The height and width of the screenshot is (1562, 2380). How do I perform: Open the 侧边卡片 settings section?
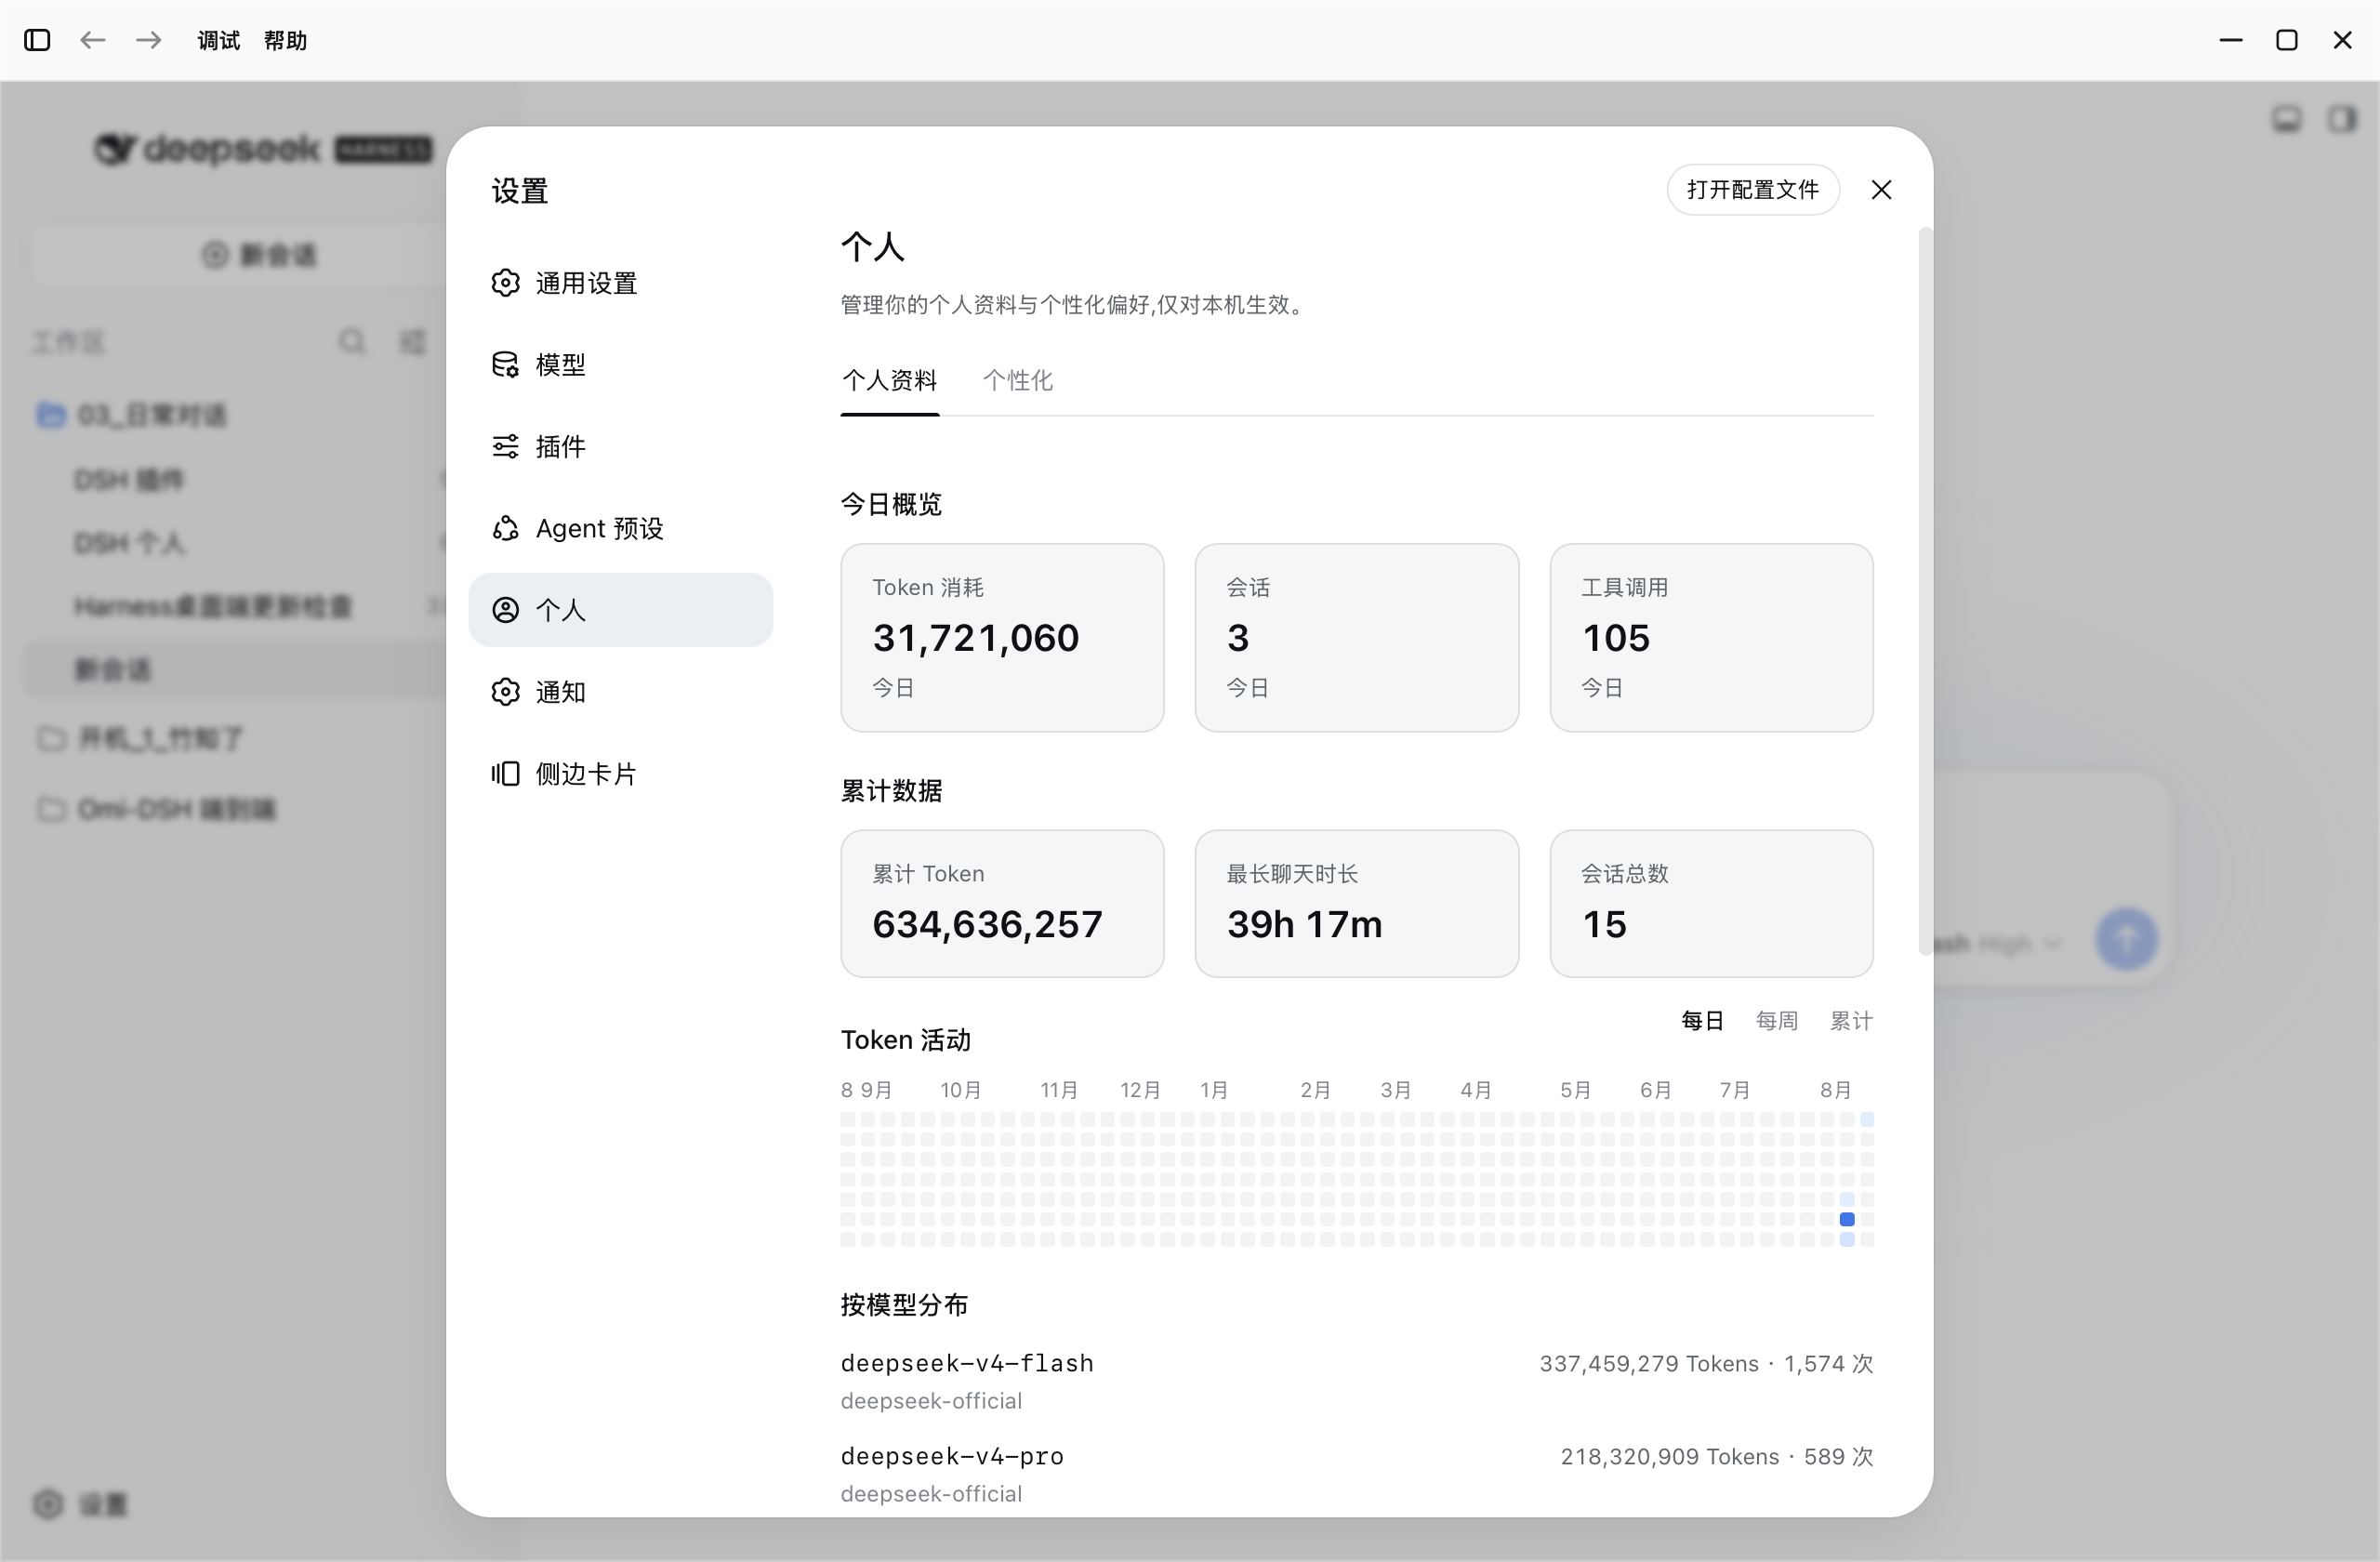coord(620,774)
